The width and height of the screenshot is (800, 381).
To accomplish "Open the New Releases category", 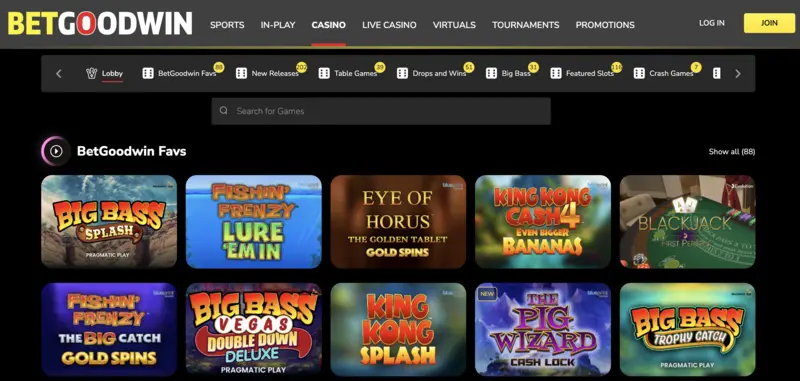I will click(x=275, y=73).
